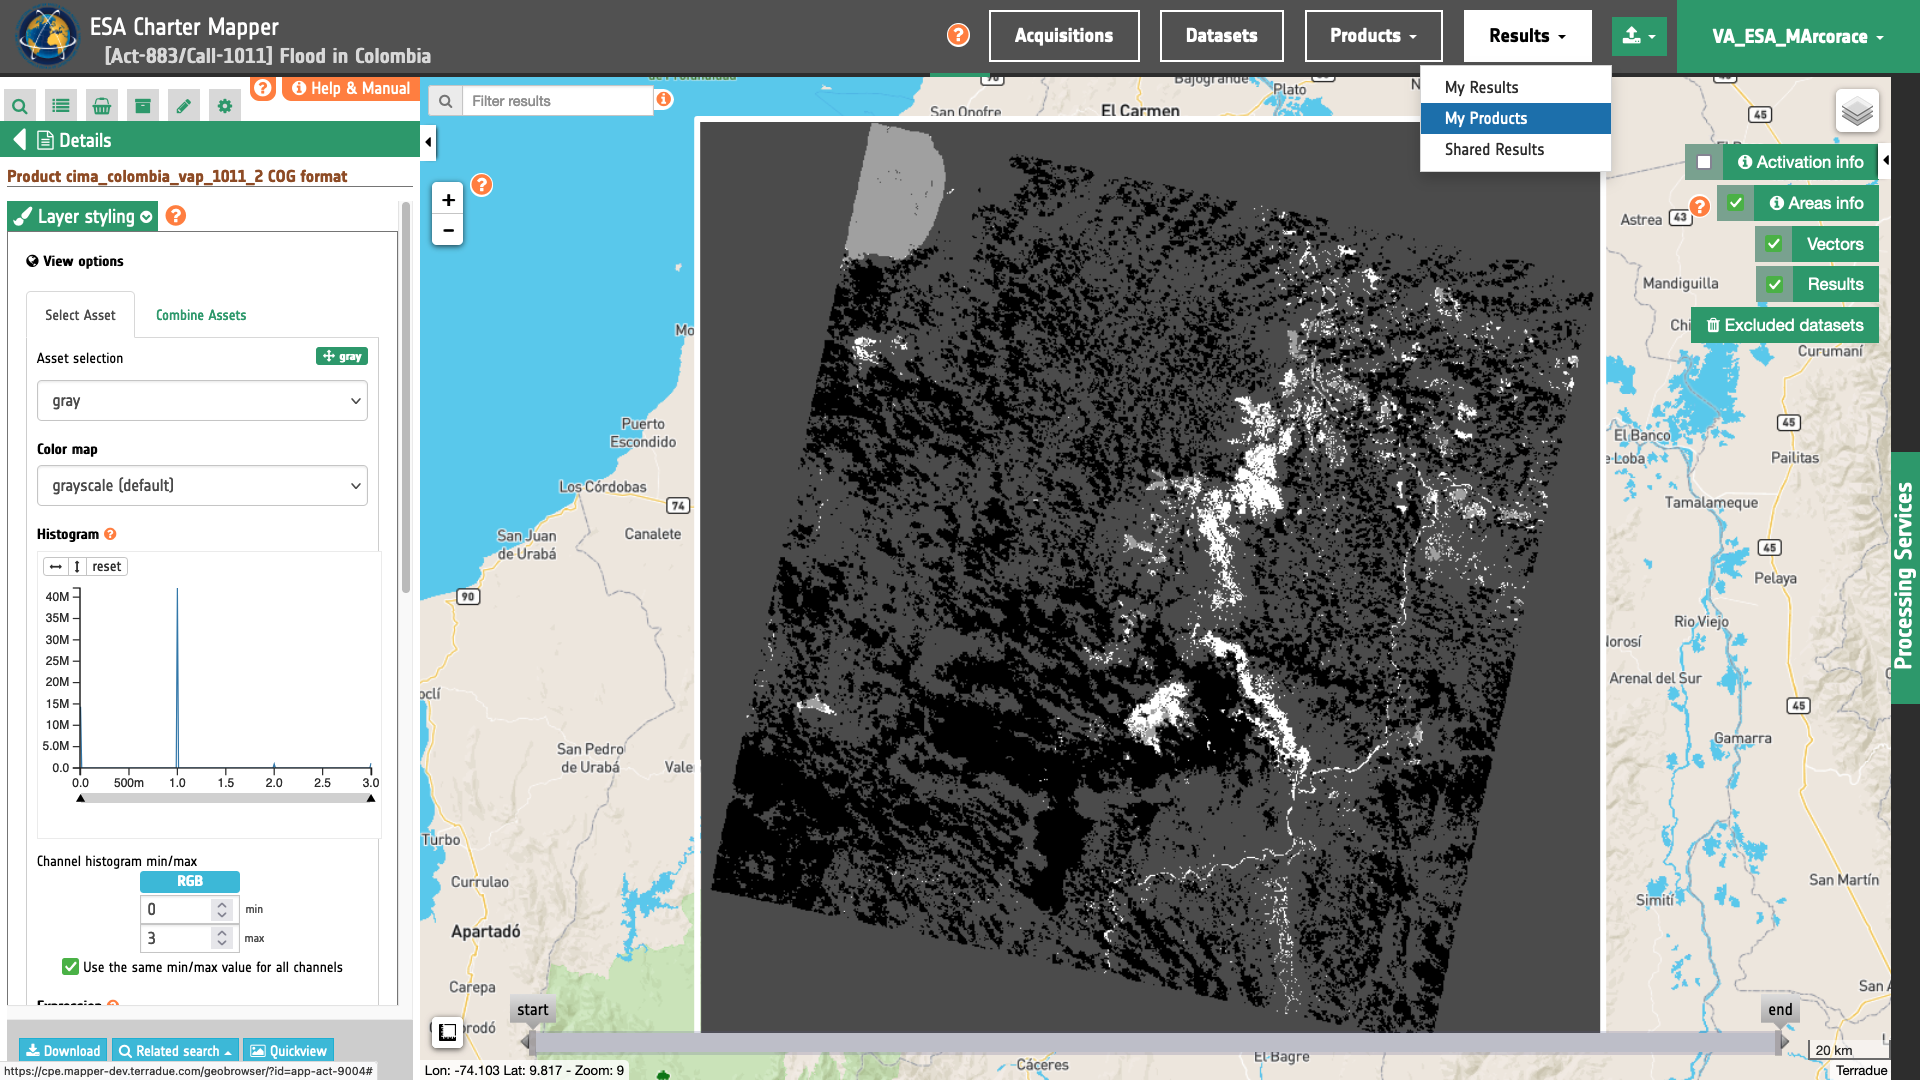This screenshot has height=1080, width=1920.
Task: Click the magnifier icon in Filter results
Action: pyautogui.click(x=446, y=101)
